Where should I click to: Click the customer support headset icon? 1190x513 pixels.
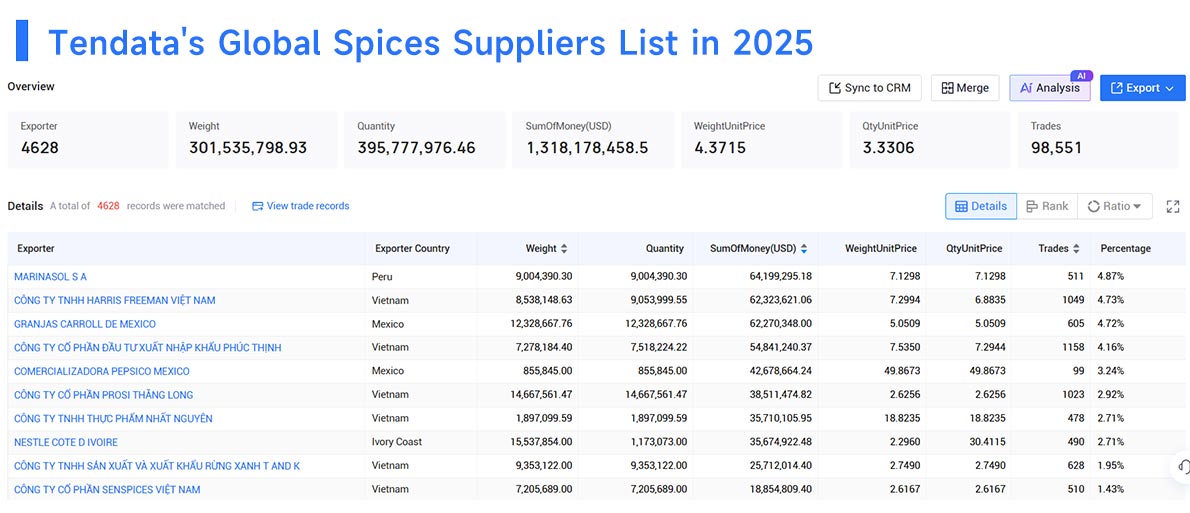[x=1182, y=467]
